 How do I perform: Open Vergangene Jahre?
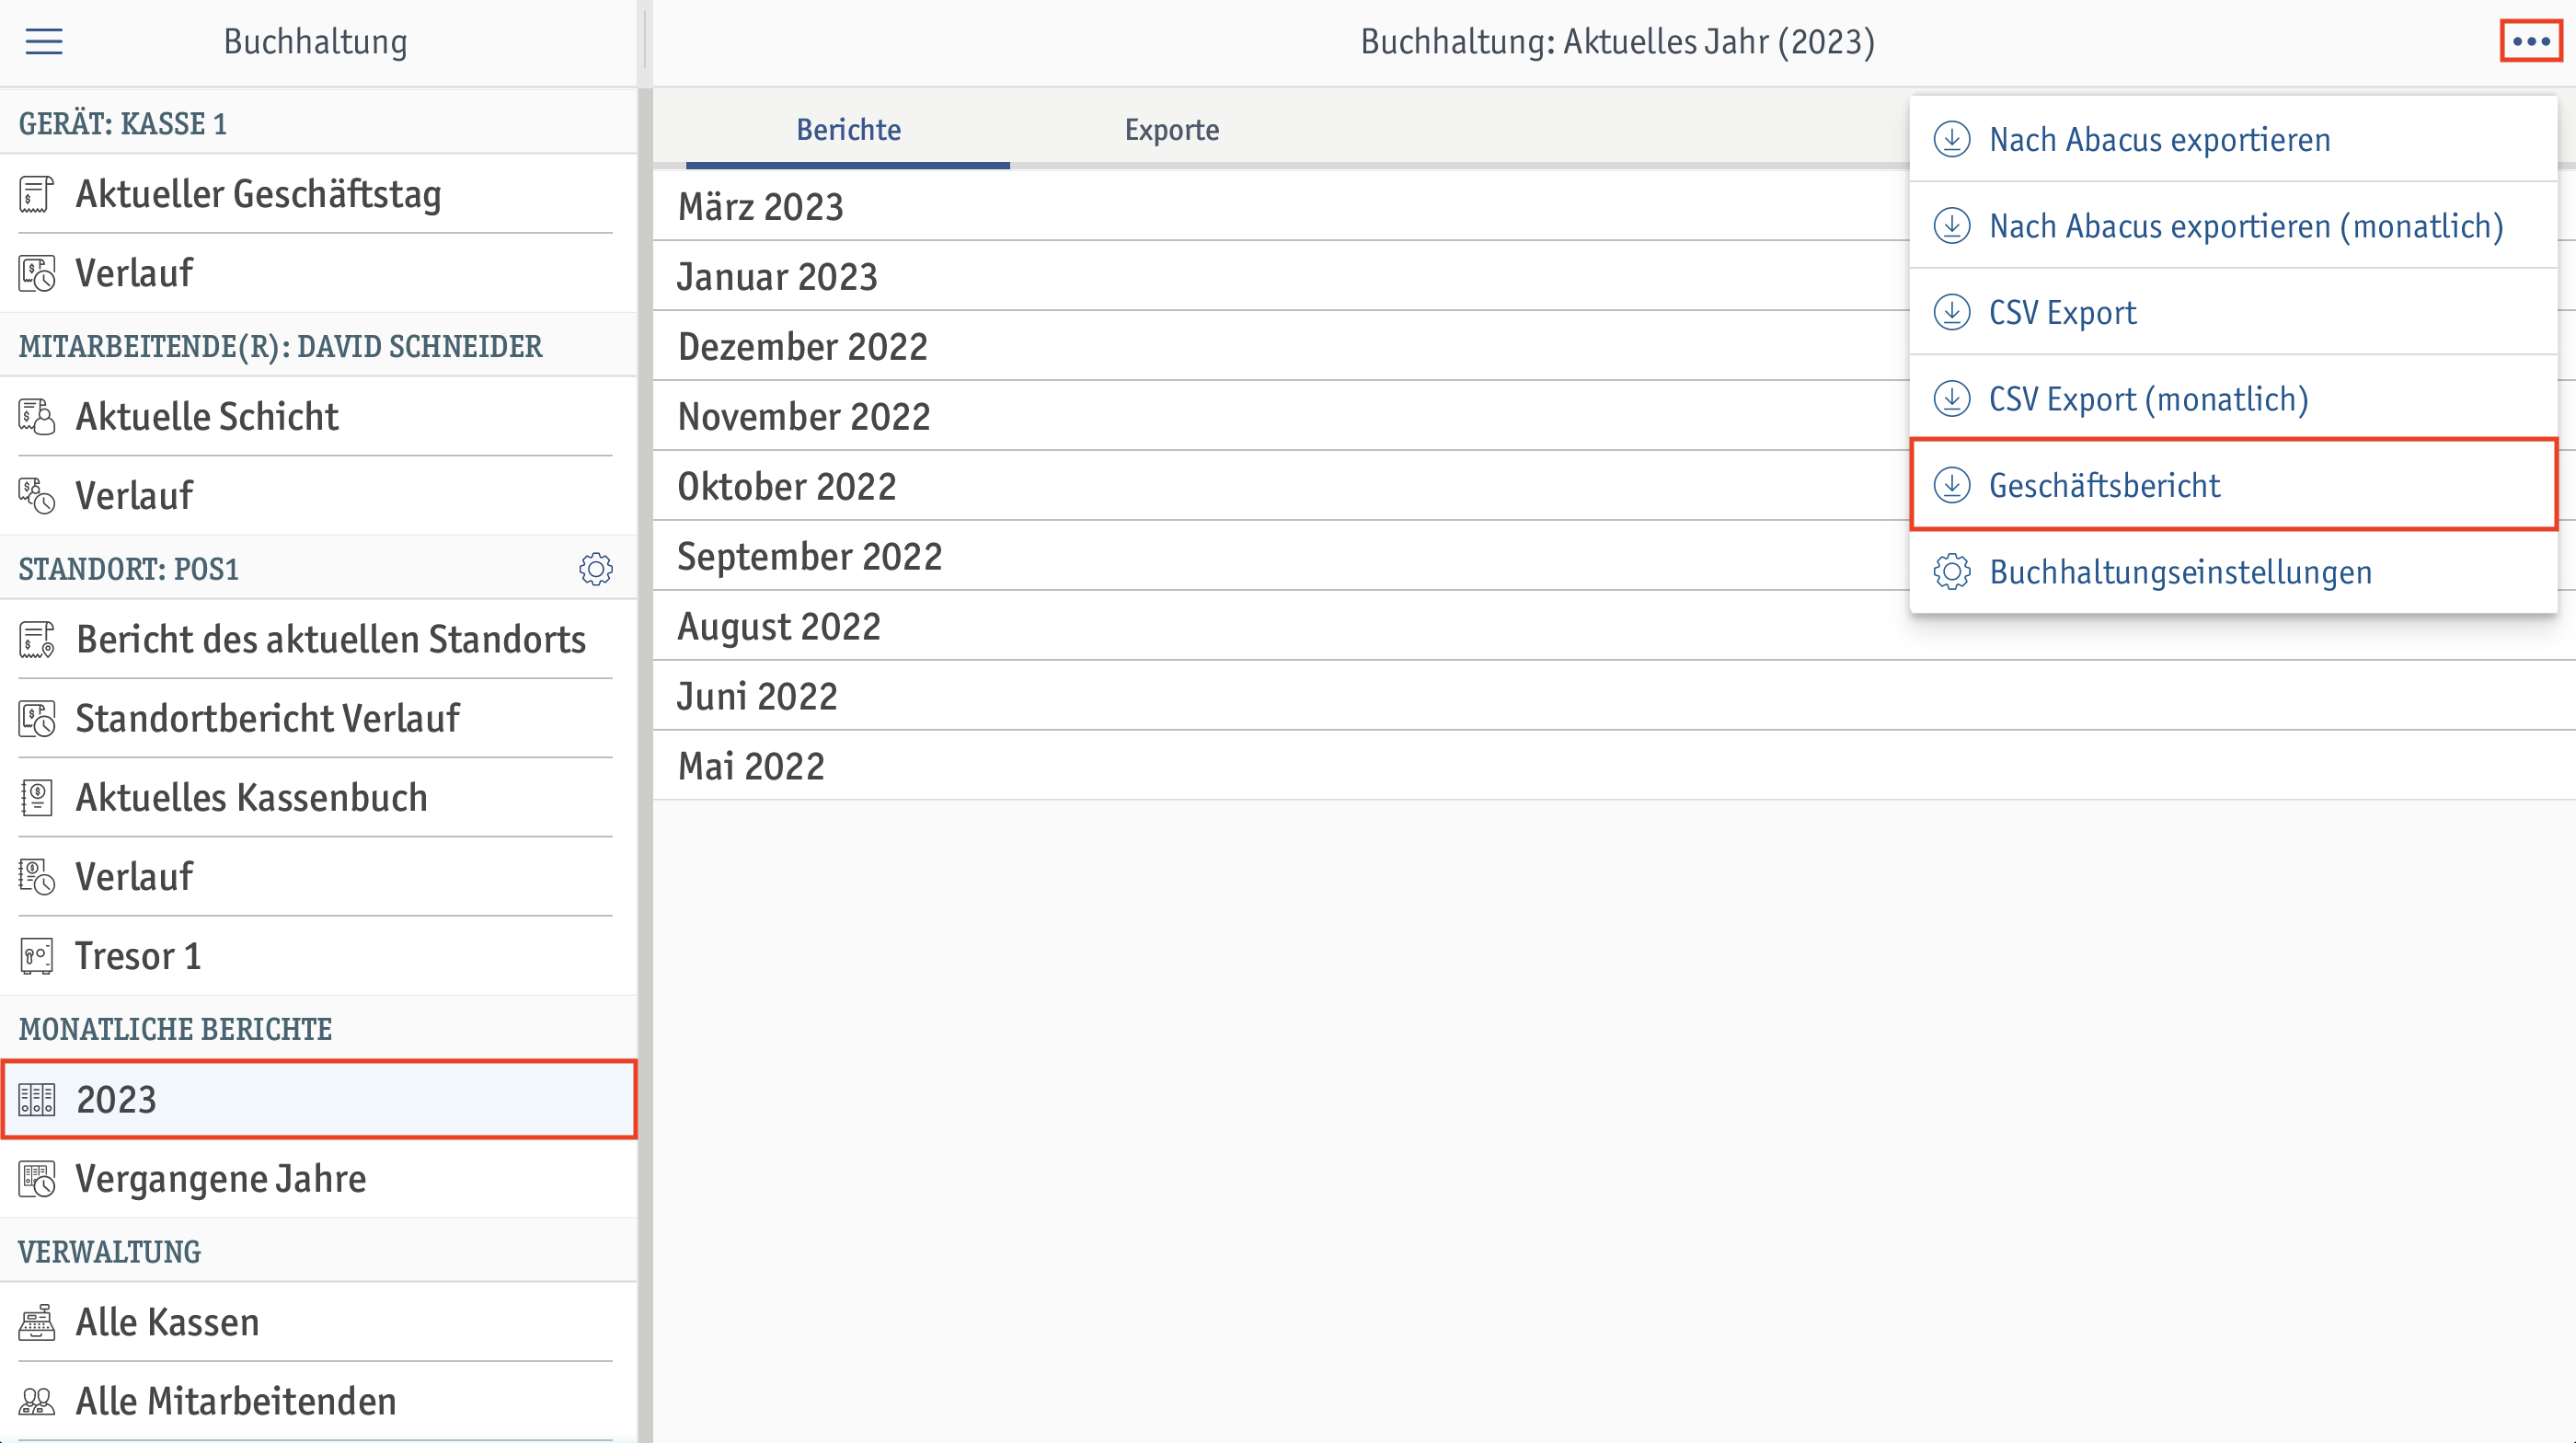[x=318, y=1179]
